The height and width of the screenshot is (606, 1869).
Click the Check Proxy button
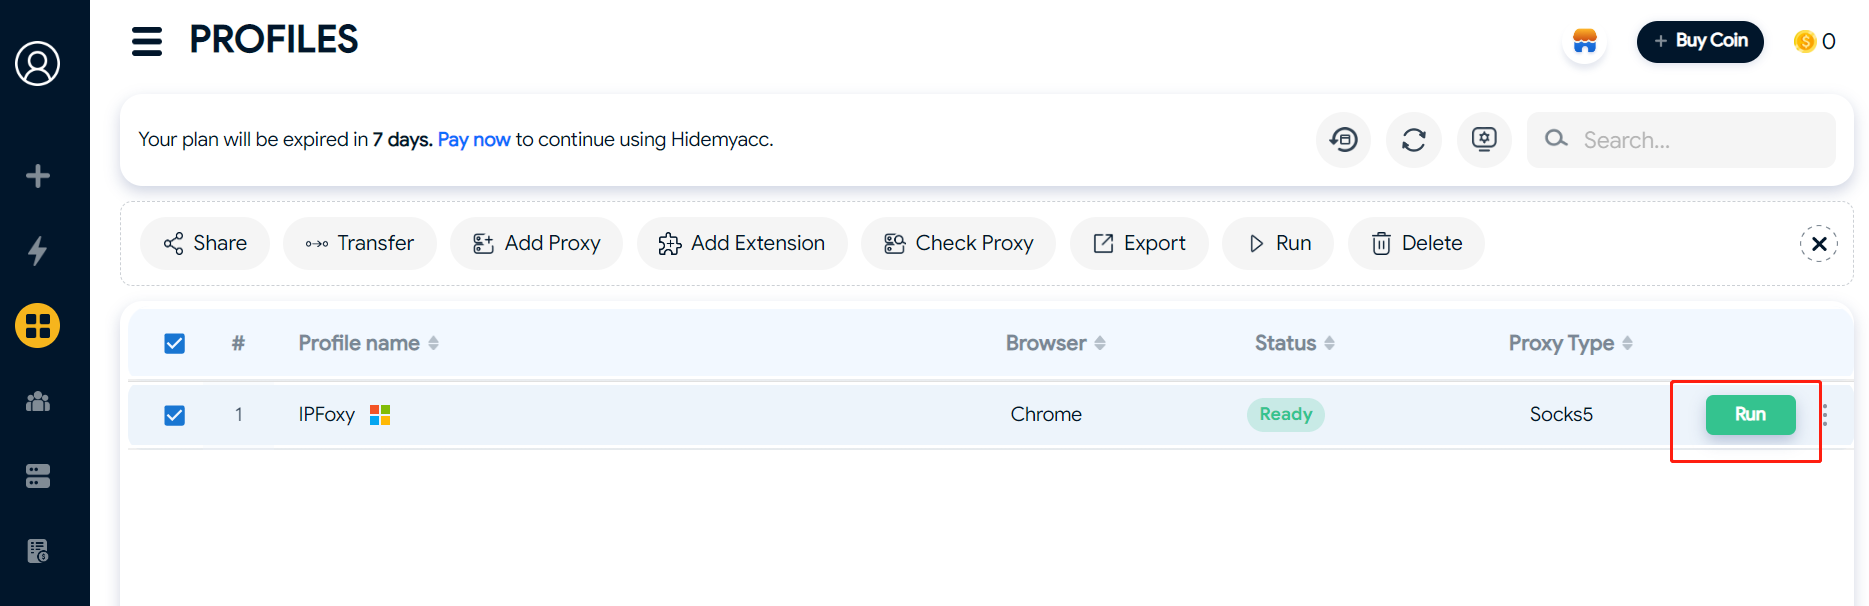(958, 243)
